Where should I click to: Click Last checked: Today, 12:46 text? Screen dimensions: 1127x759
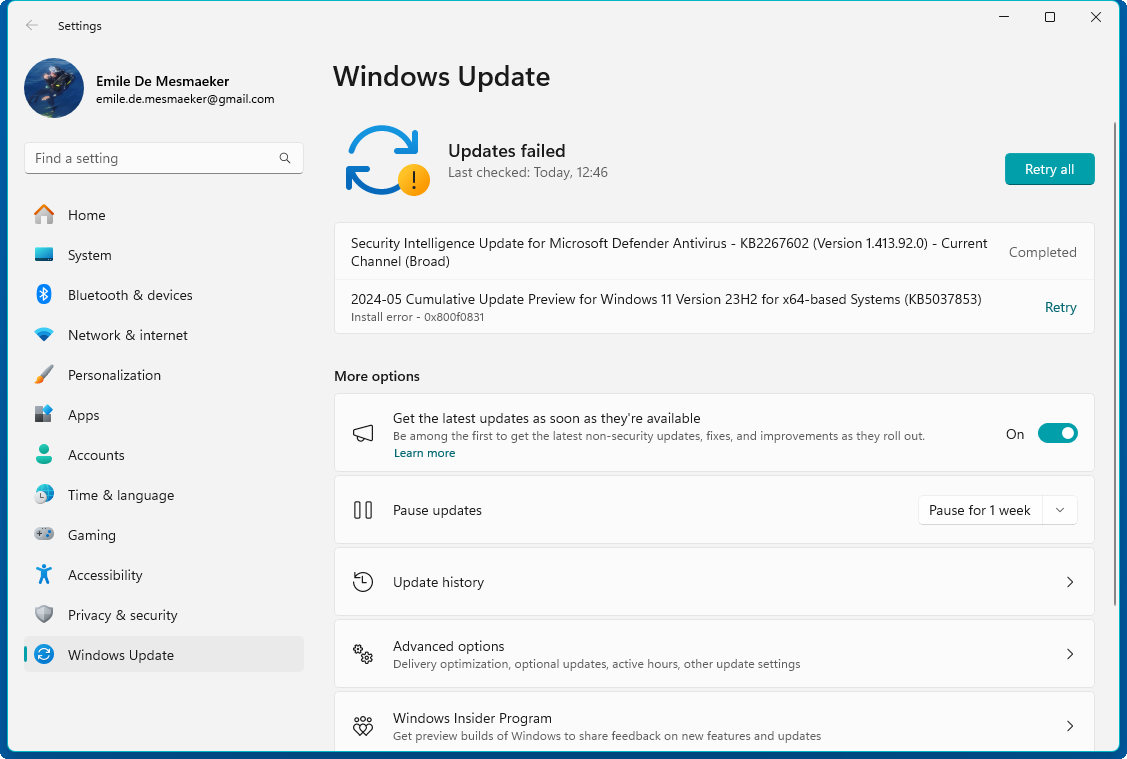[x=528, y=172]
